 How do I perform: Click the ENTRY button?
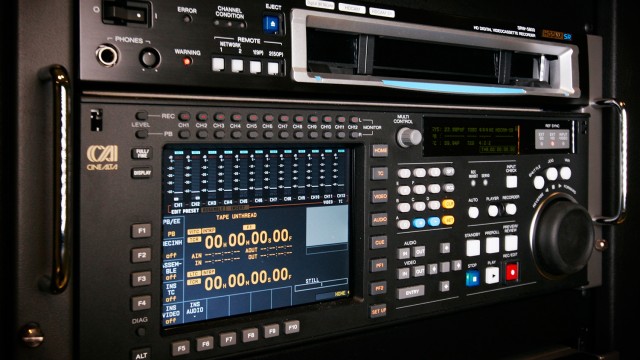[x=410, y=292]
